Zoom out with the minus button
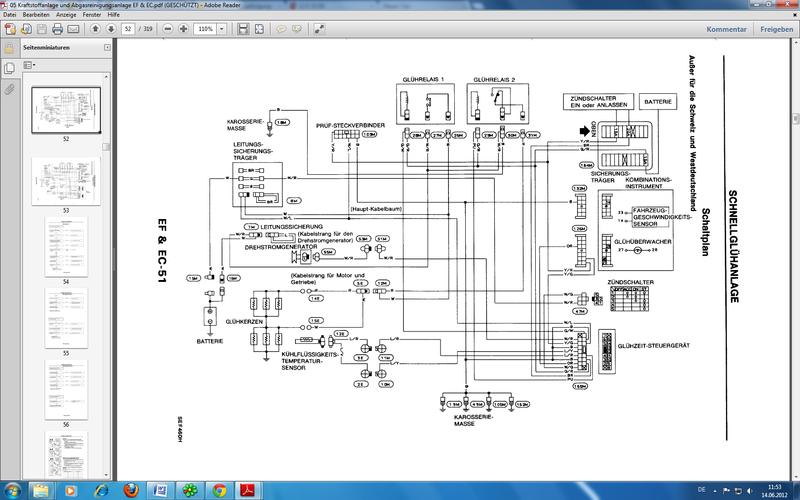This screenshot has height=500, width=800. tap(166, 30)
